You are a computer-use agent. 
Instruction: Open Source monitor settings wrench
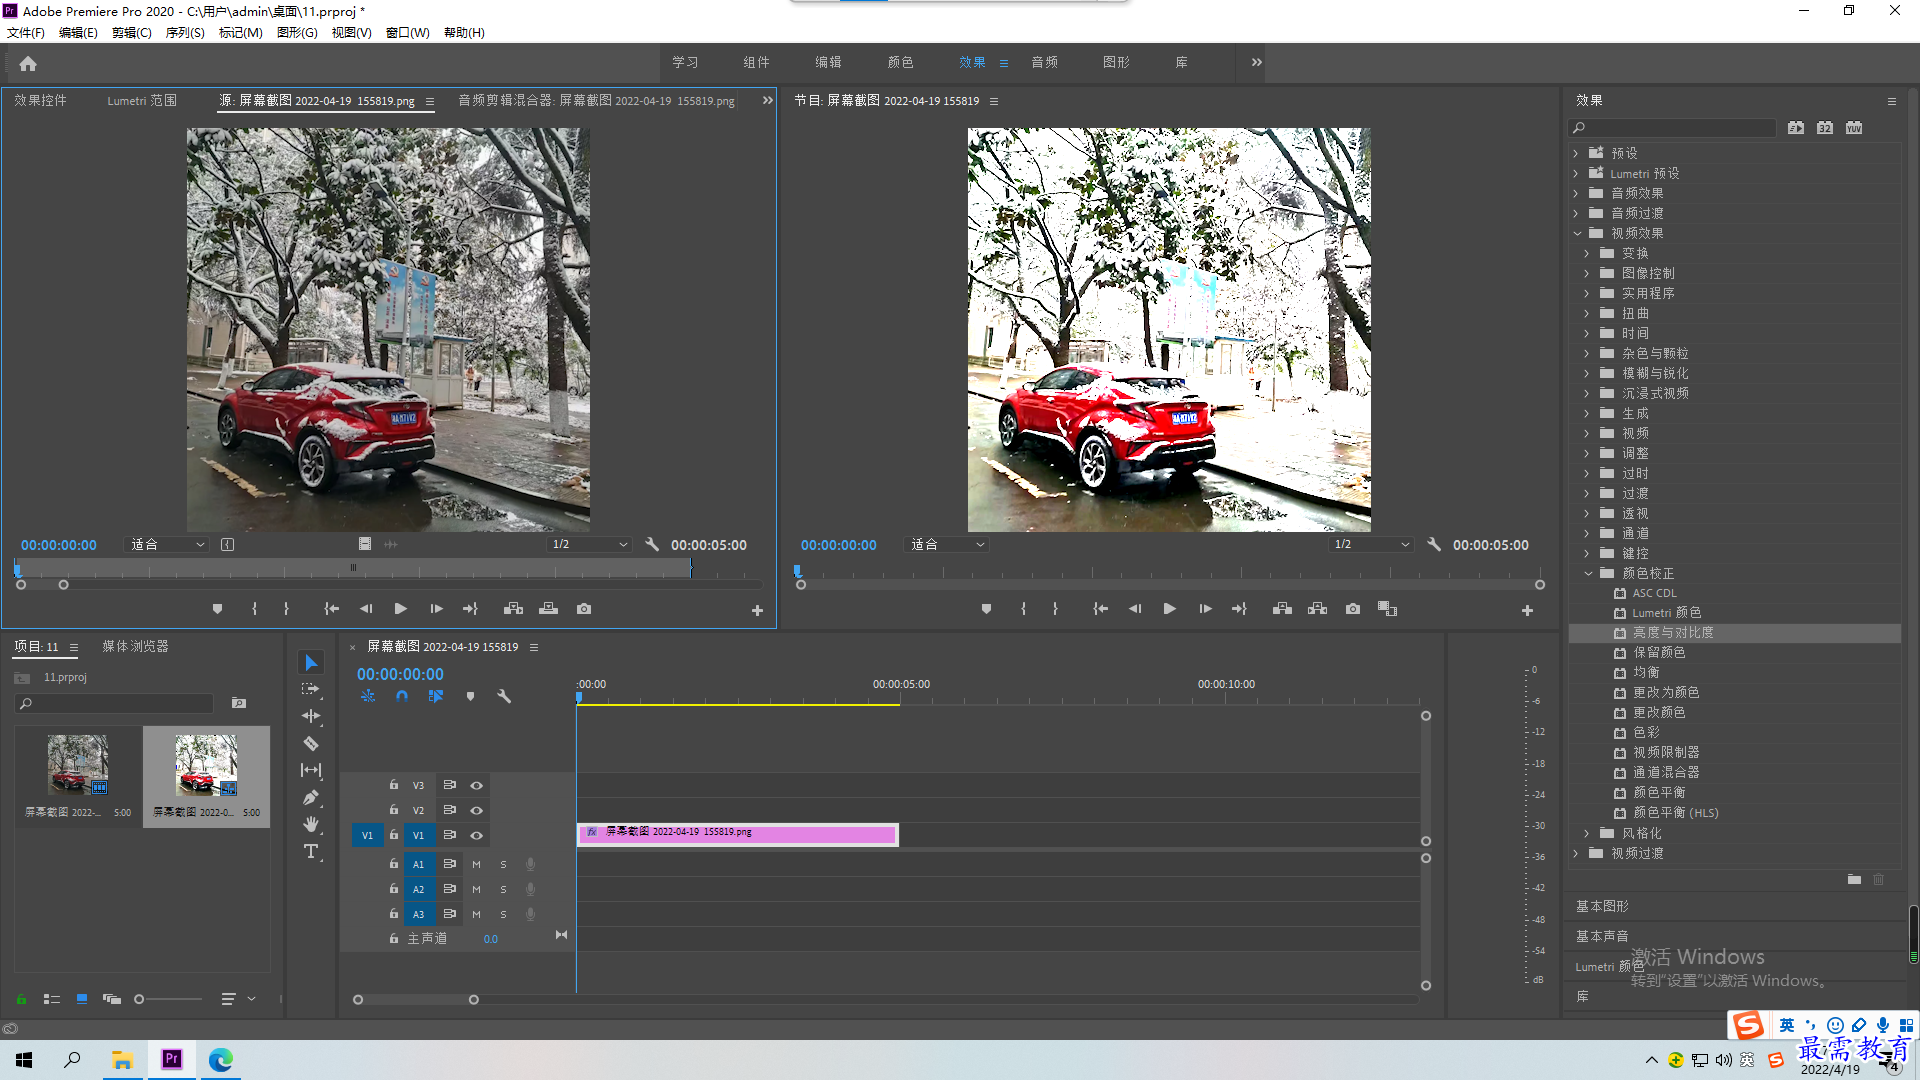pyautogui.click(x=652, y=545)
